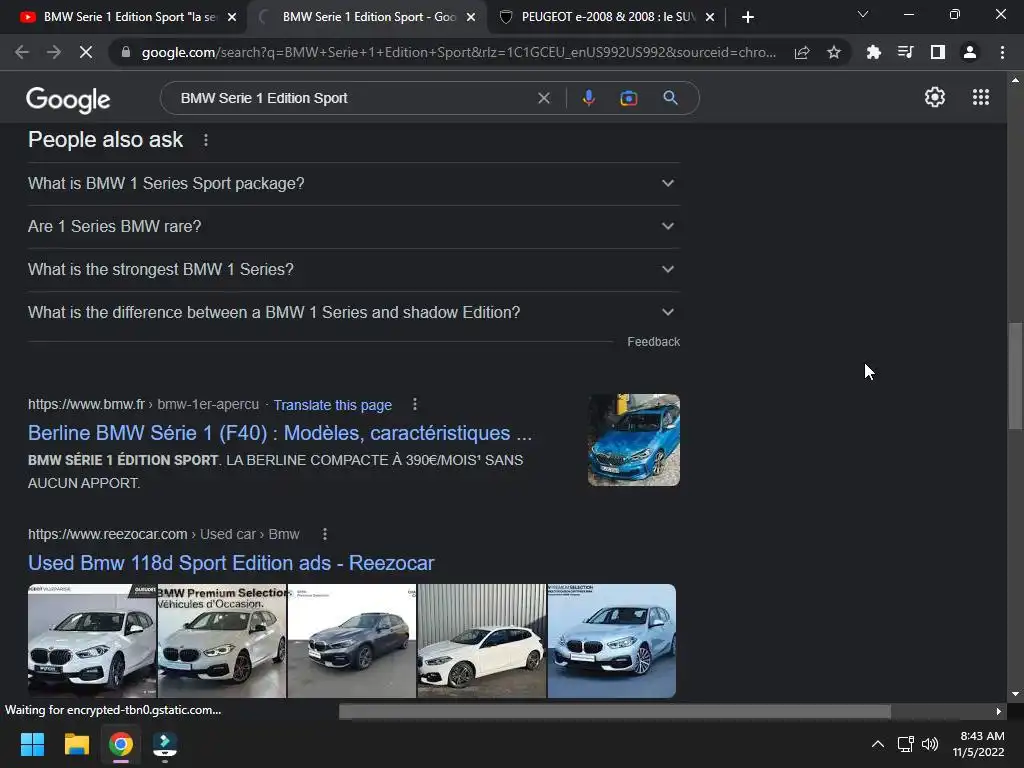Image resolution: width=1024 pixels, height=768 pixels.
Task: Click the vertical page scrollbar thumb
Action: click(x=1015, y=376)
